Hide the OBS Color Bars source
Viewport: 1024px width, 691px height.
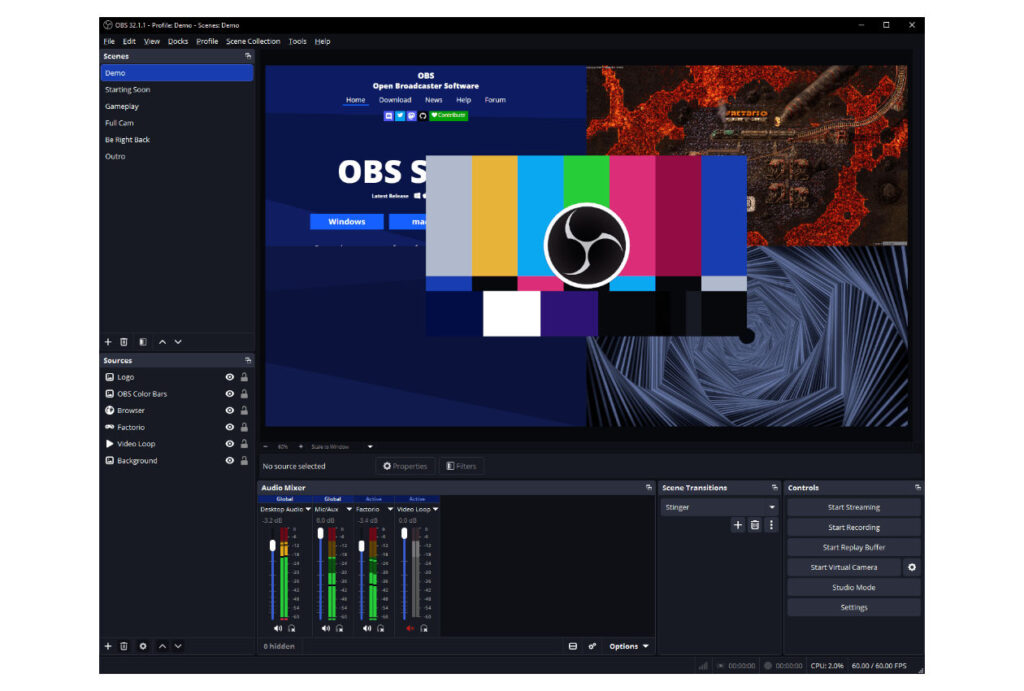pos(229,394)
